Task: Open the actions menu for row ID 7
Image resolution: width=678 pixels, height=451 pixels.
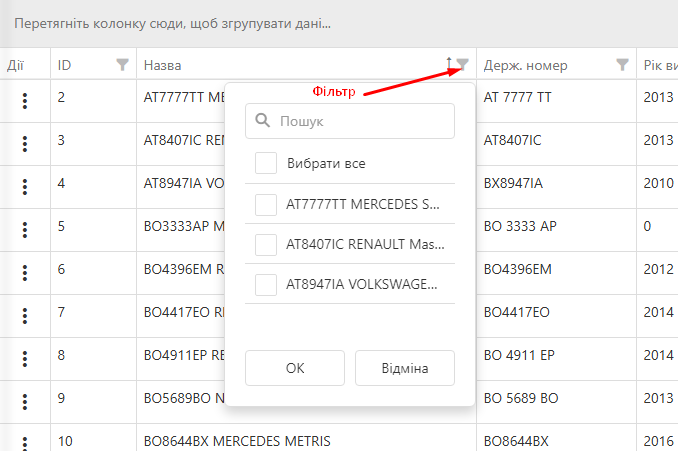Action: [x=25, y=316]
